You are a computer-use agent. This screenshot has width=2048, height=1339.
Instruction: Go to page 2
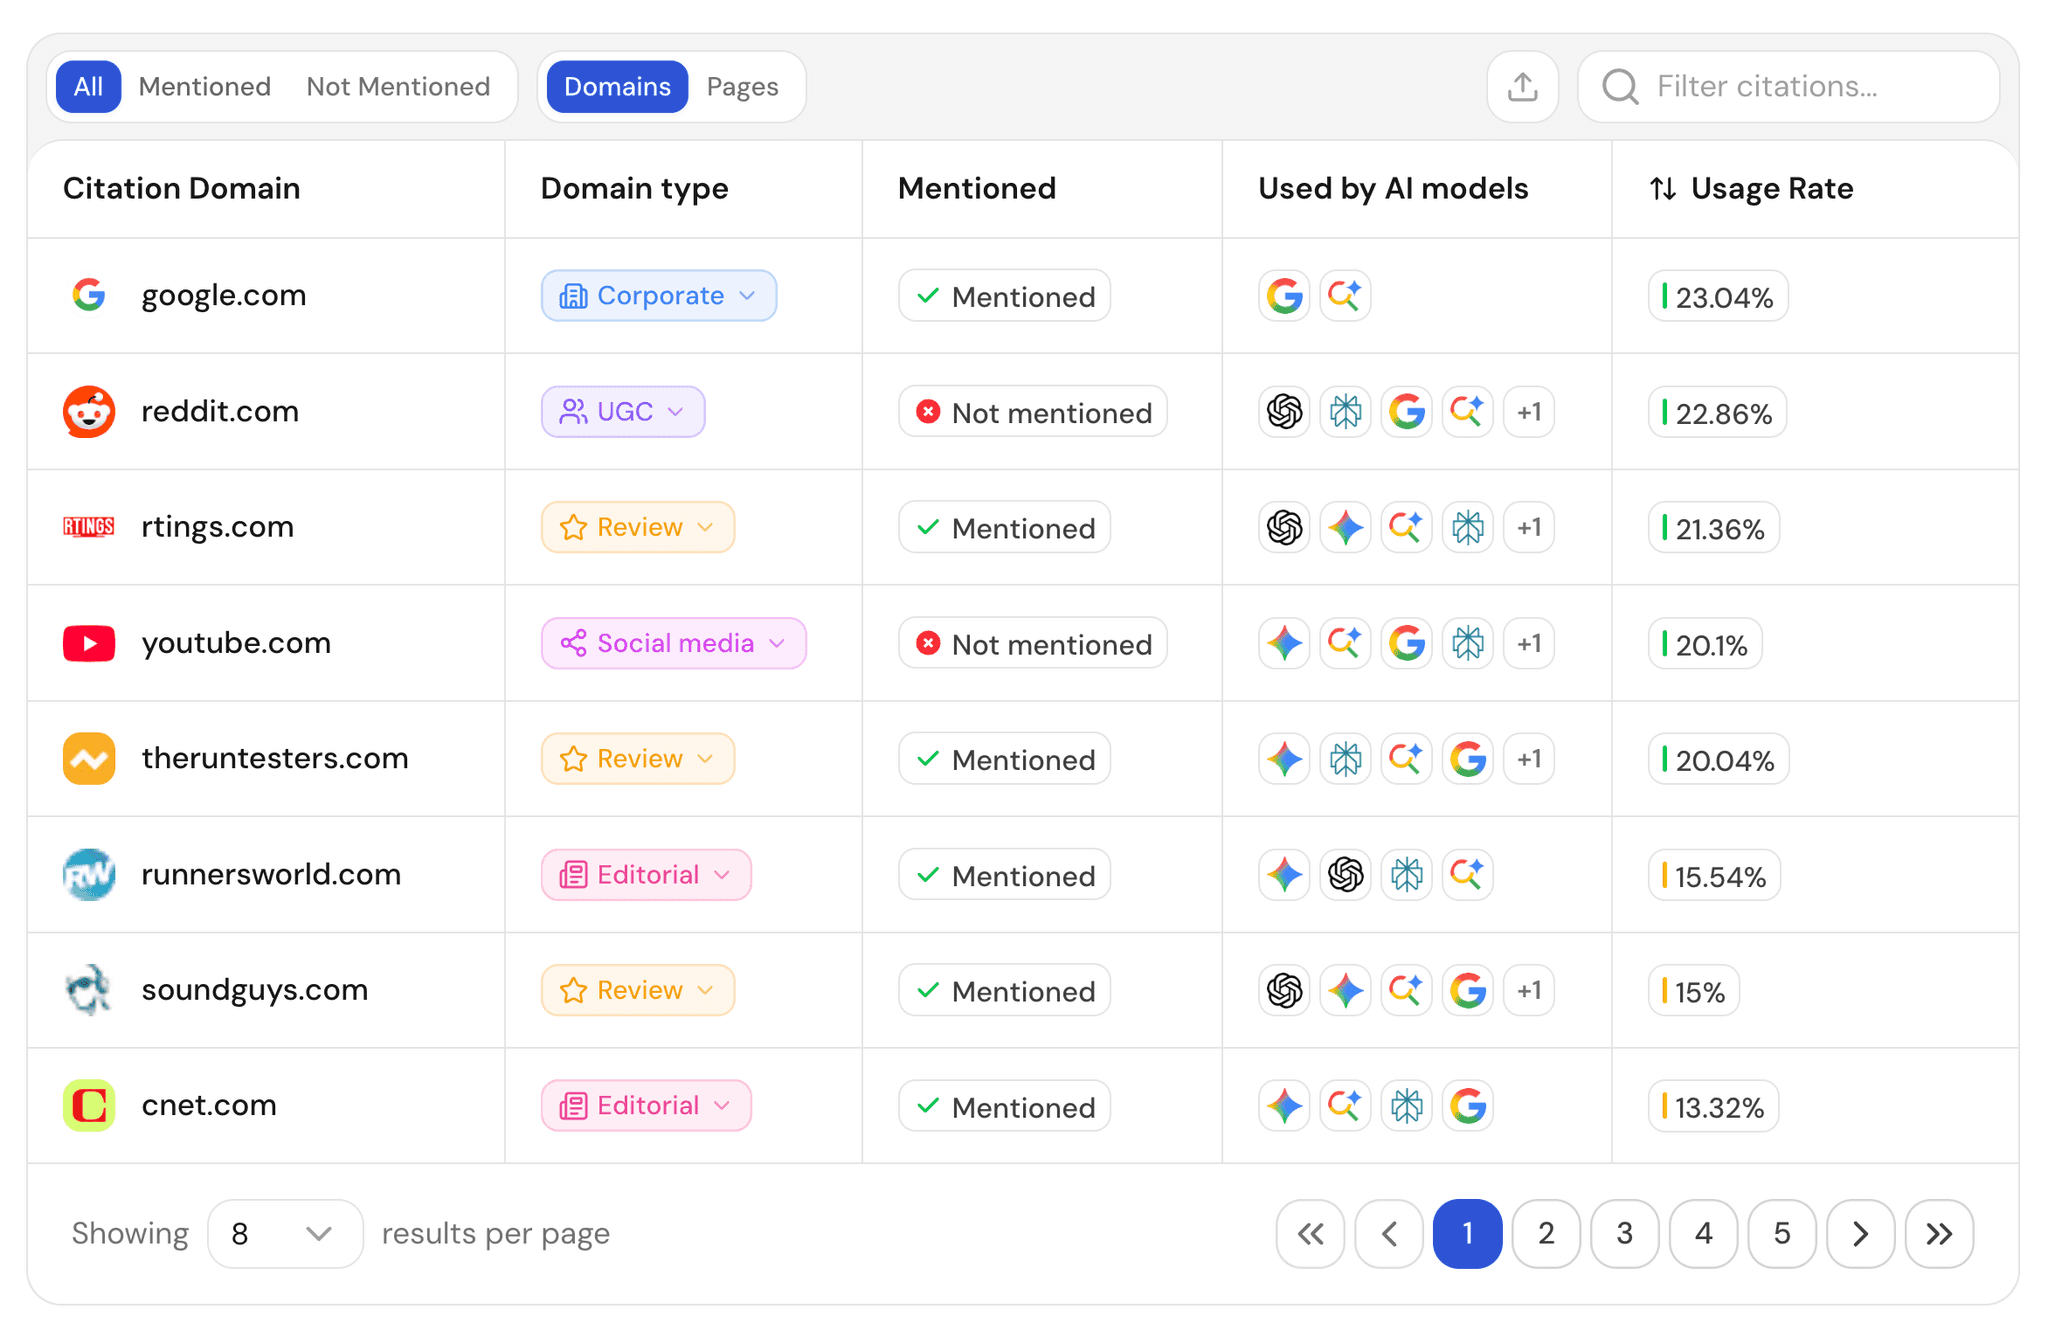pos(1546,1234)
